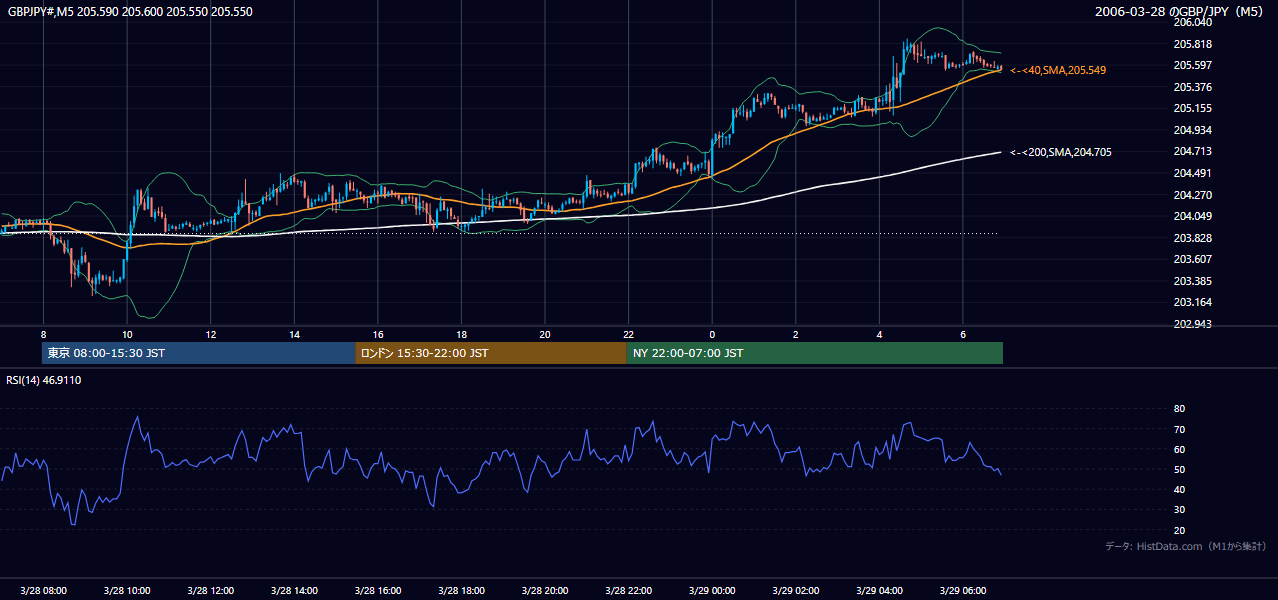Click the 204.713 price axis label

click(1194, 151)
